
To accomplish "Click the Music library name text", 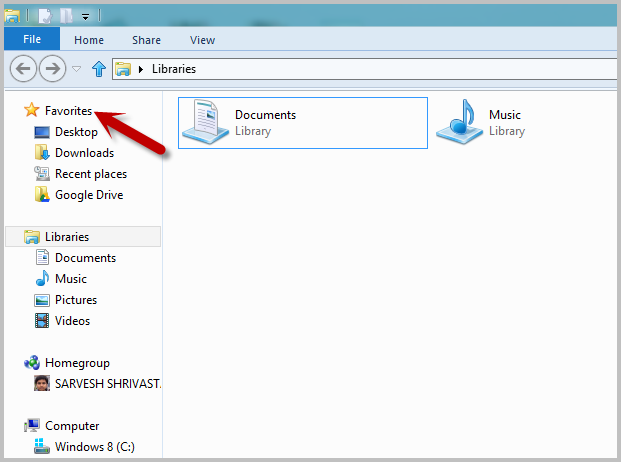I will tap(505, 115).
